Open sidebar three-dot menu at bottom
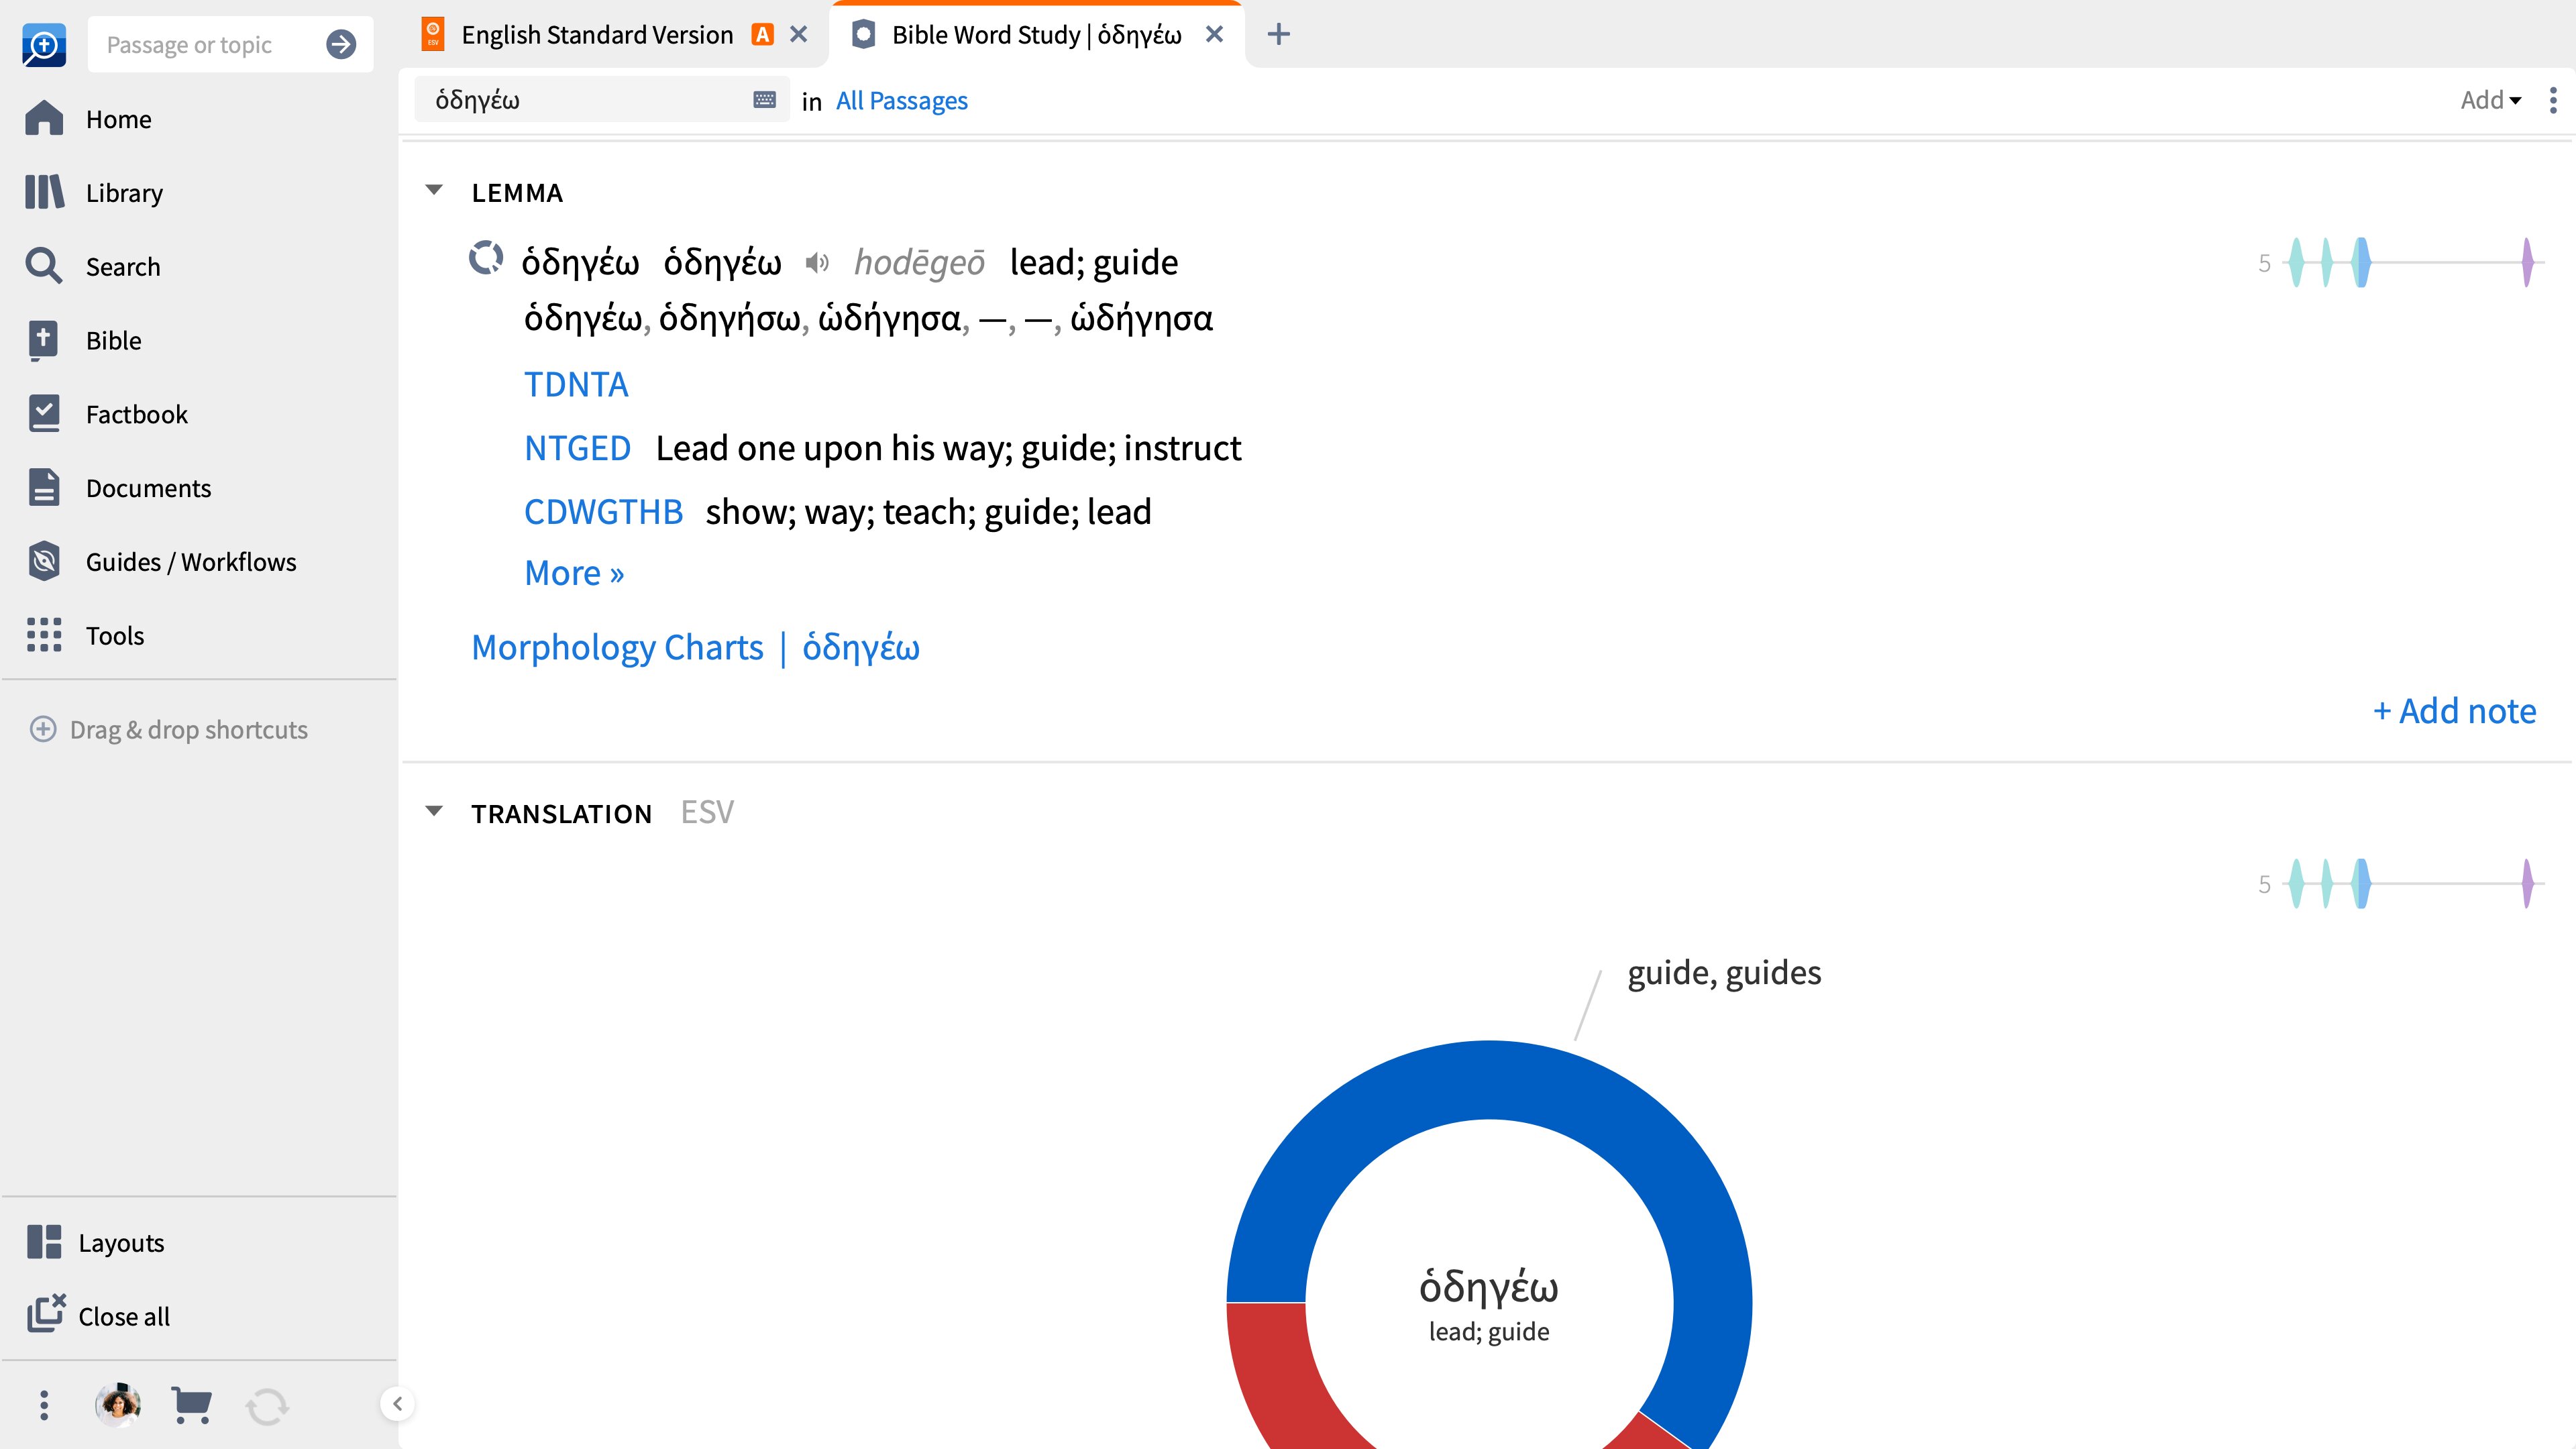Screen dimensions: 2576x1449 (x=44, y=1405)
